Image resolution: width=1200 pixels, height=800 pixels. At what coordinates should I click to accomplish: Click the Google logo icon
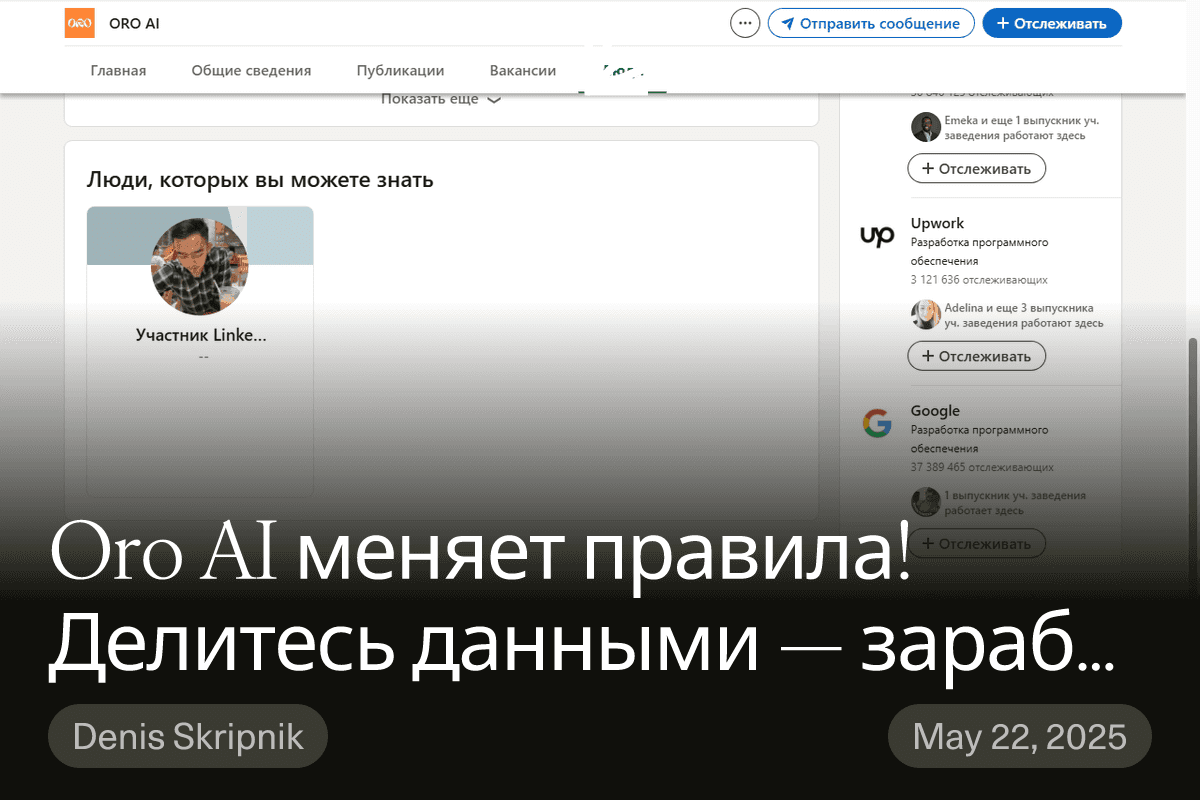pos(877,424)
